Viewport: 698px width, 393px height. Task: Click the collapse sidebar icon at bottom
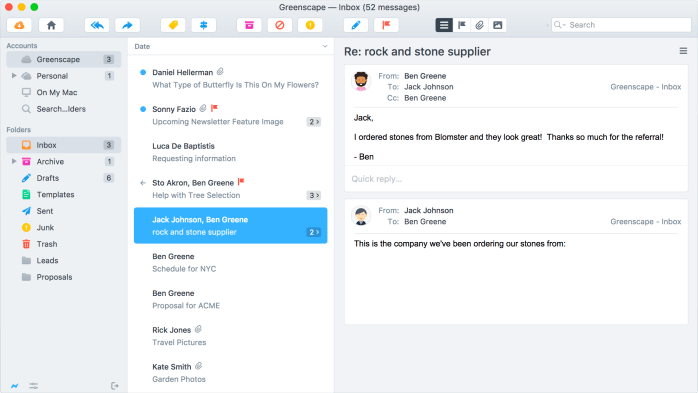114,385
